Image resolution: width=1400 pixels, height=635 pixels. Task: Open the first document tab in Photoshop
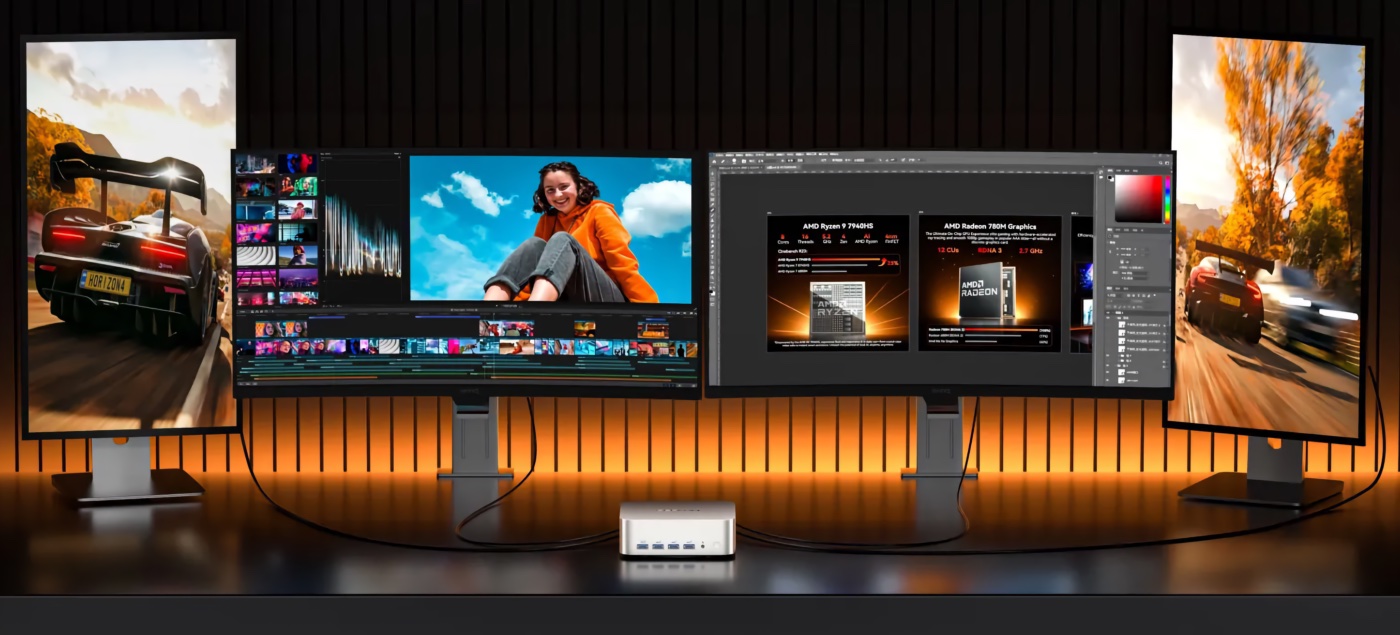tap(740, 168)
